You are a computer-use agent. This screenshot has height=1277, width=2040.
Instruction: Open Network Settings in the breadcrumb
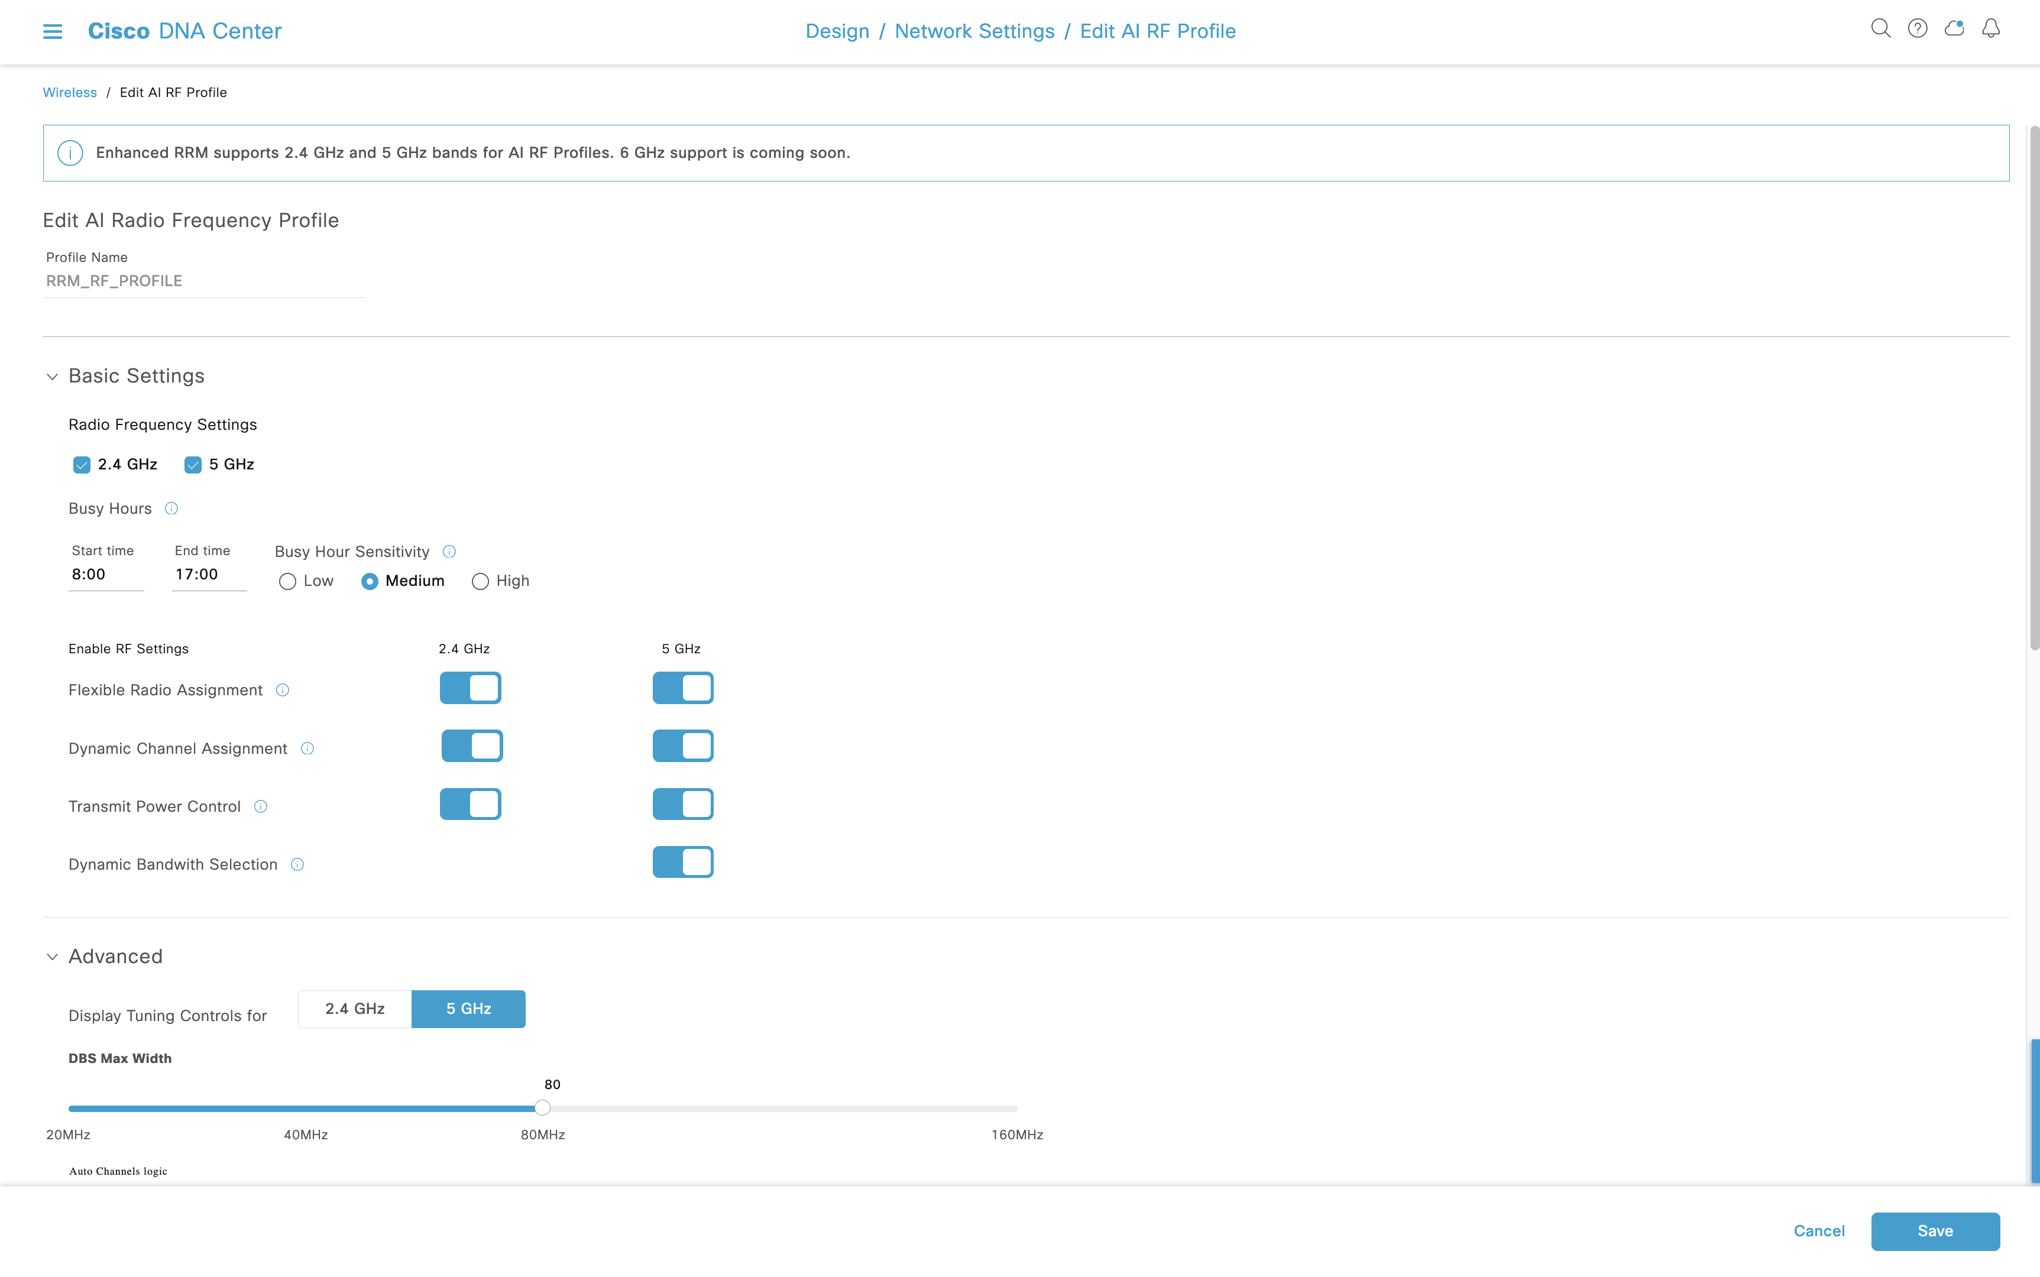pyautogui.click(x=974, y=31)
